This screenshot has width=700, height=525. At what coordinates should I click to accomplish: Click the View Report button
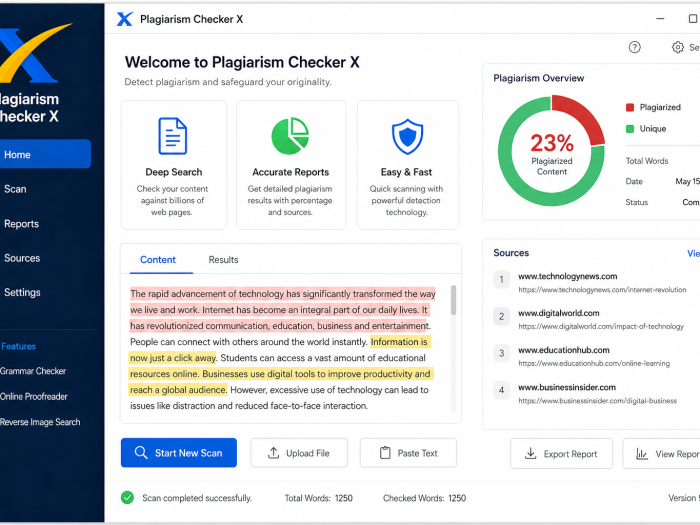(662, 454)
